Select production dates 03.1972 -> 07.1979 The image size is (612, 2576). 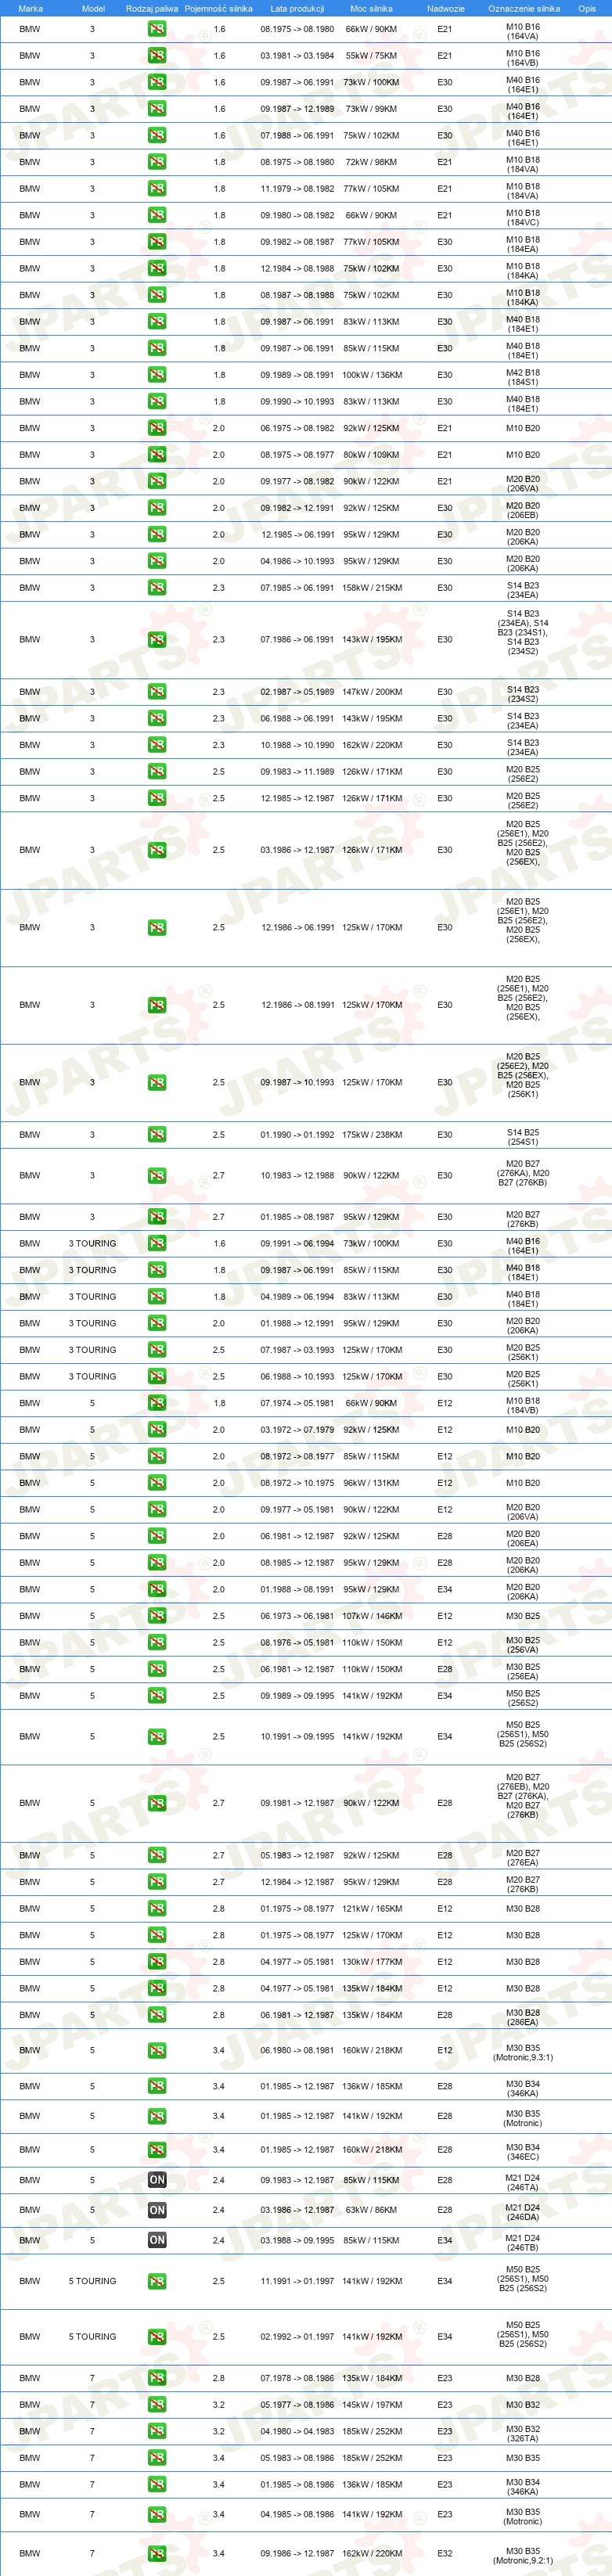pyautogui.click(x=297, y=1430)
